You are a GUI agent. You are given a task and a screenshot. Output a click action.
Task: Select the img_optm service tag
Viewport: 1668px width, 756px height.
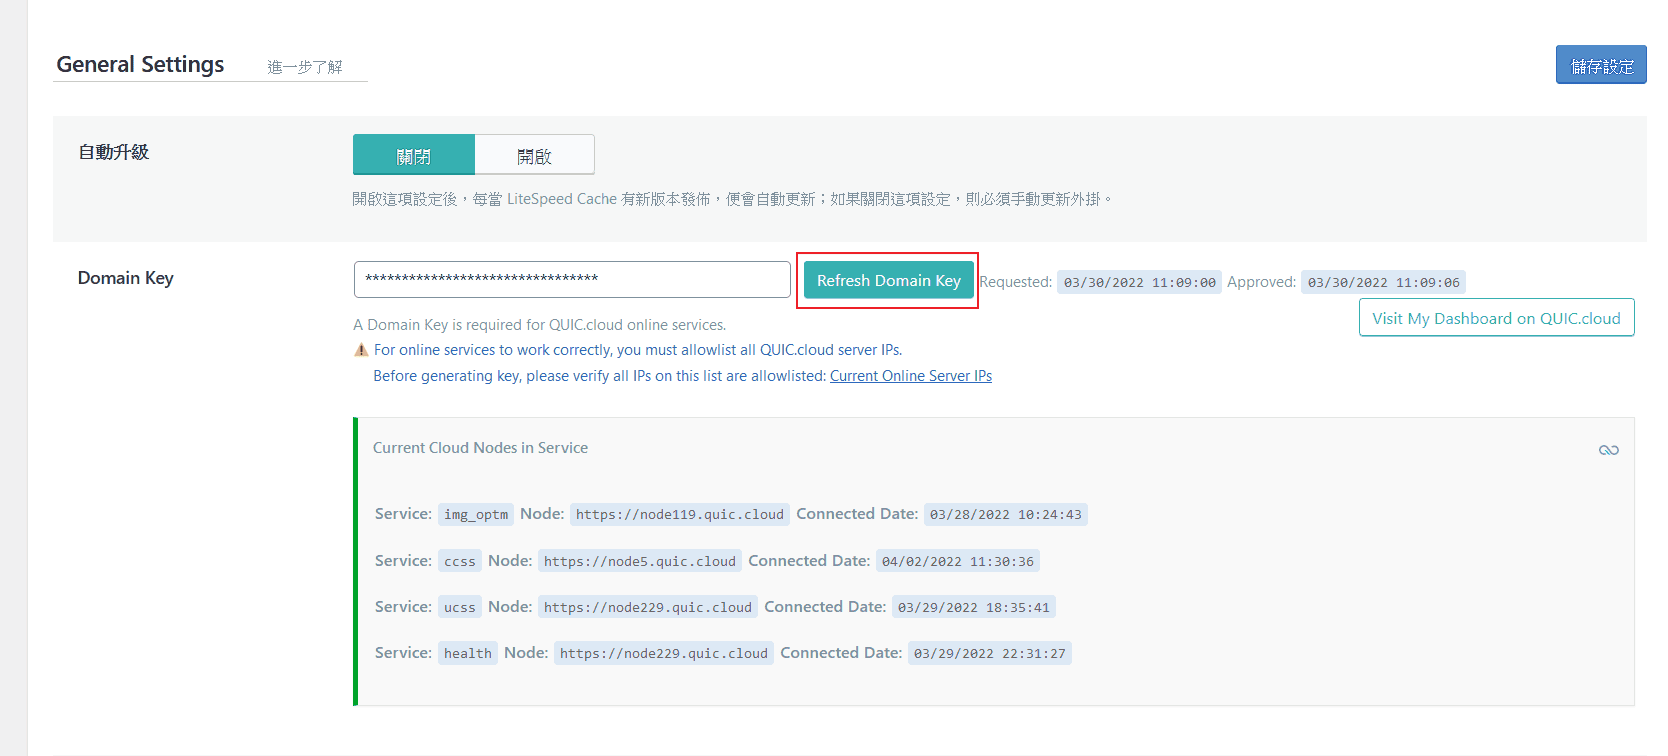point(476,515)
